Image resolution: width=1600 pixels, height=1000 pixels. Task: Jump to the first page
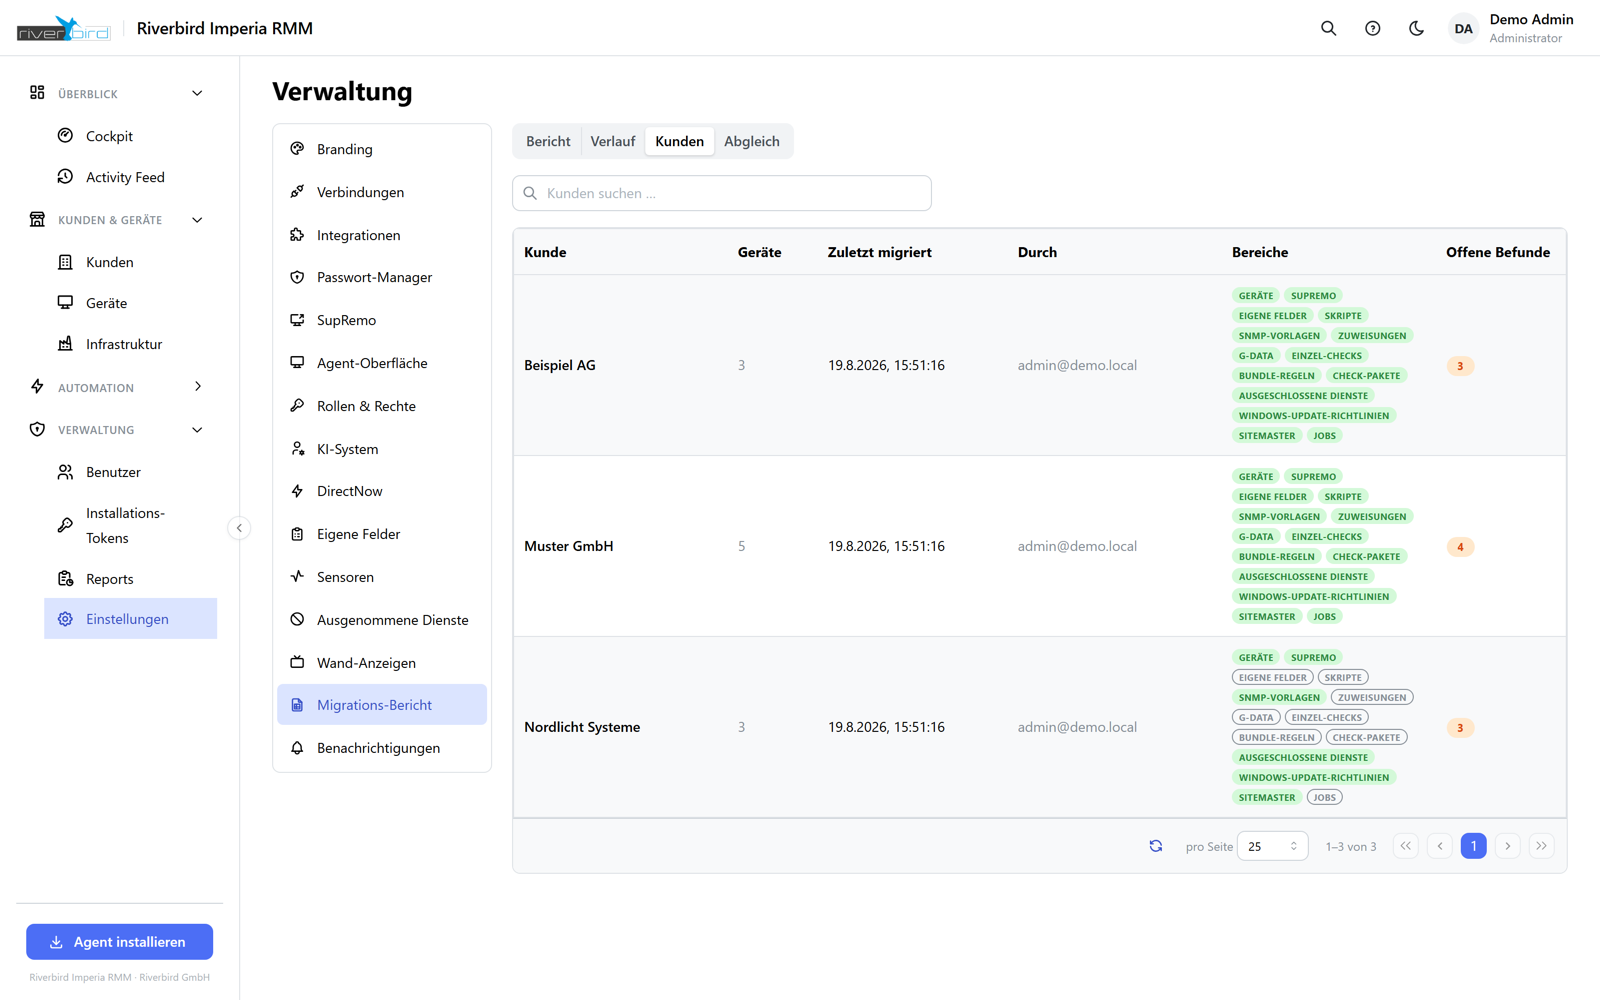point(1406,846)
